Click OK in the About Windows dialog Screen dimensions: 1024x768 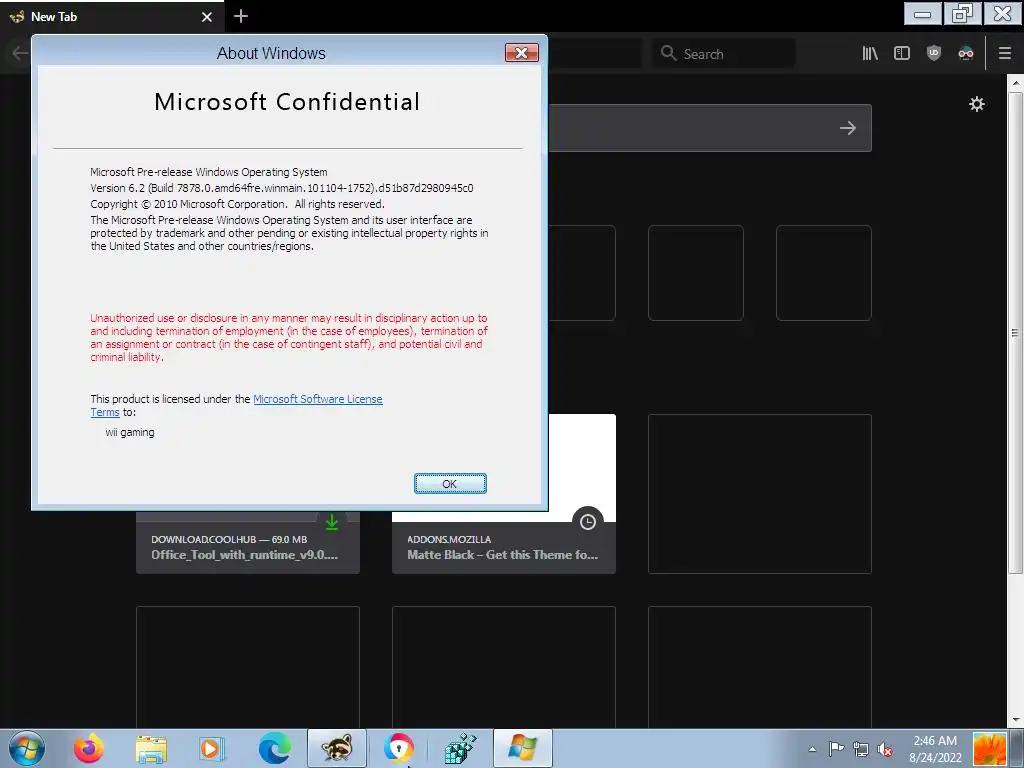tap(450, 484)
